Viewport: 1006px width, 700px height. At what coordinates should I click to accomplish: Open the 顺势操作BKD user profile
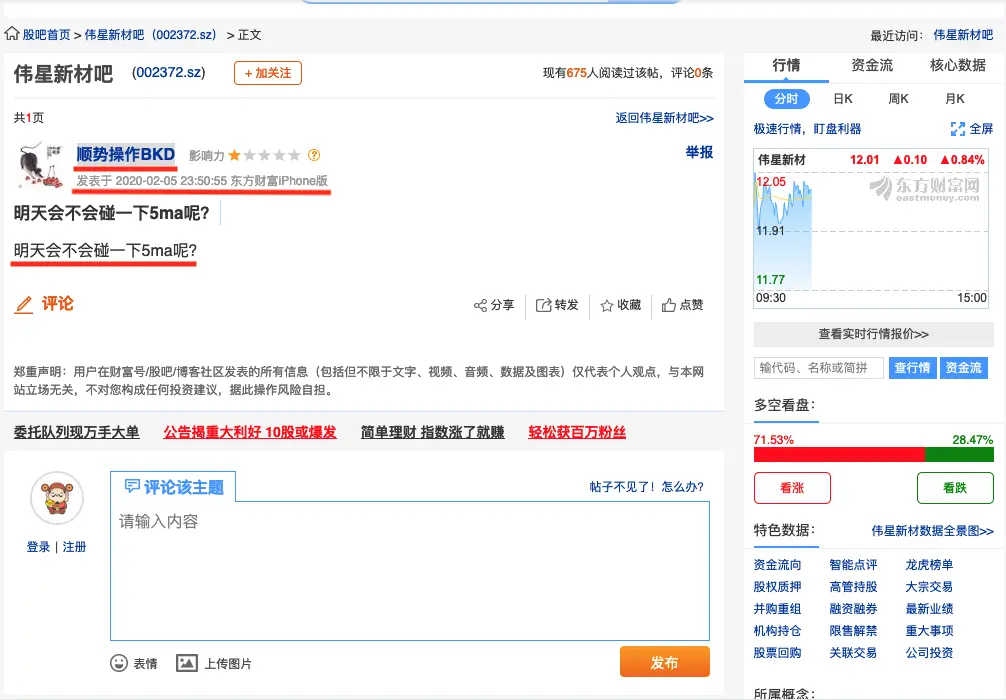click(x=126, y=155)
